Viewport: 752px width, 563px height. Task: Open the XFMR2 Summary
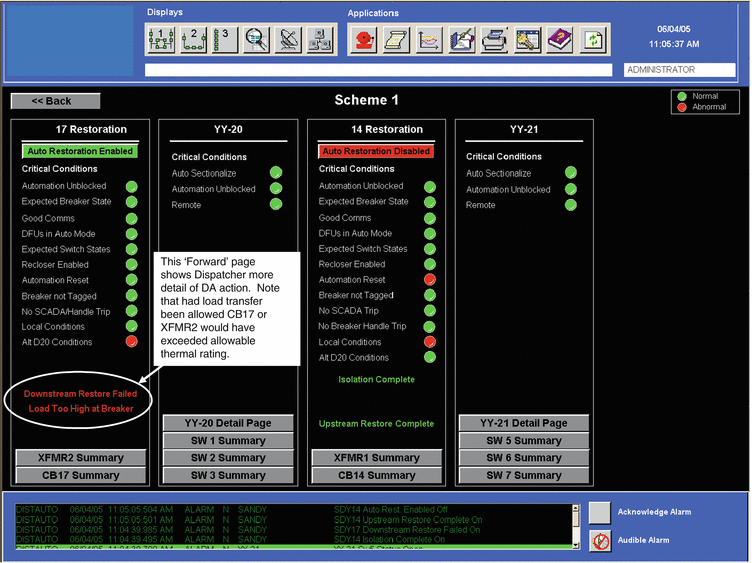pos(81,458)
